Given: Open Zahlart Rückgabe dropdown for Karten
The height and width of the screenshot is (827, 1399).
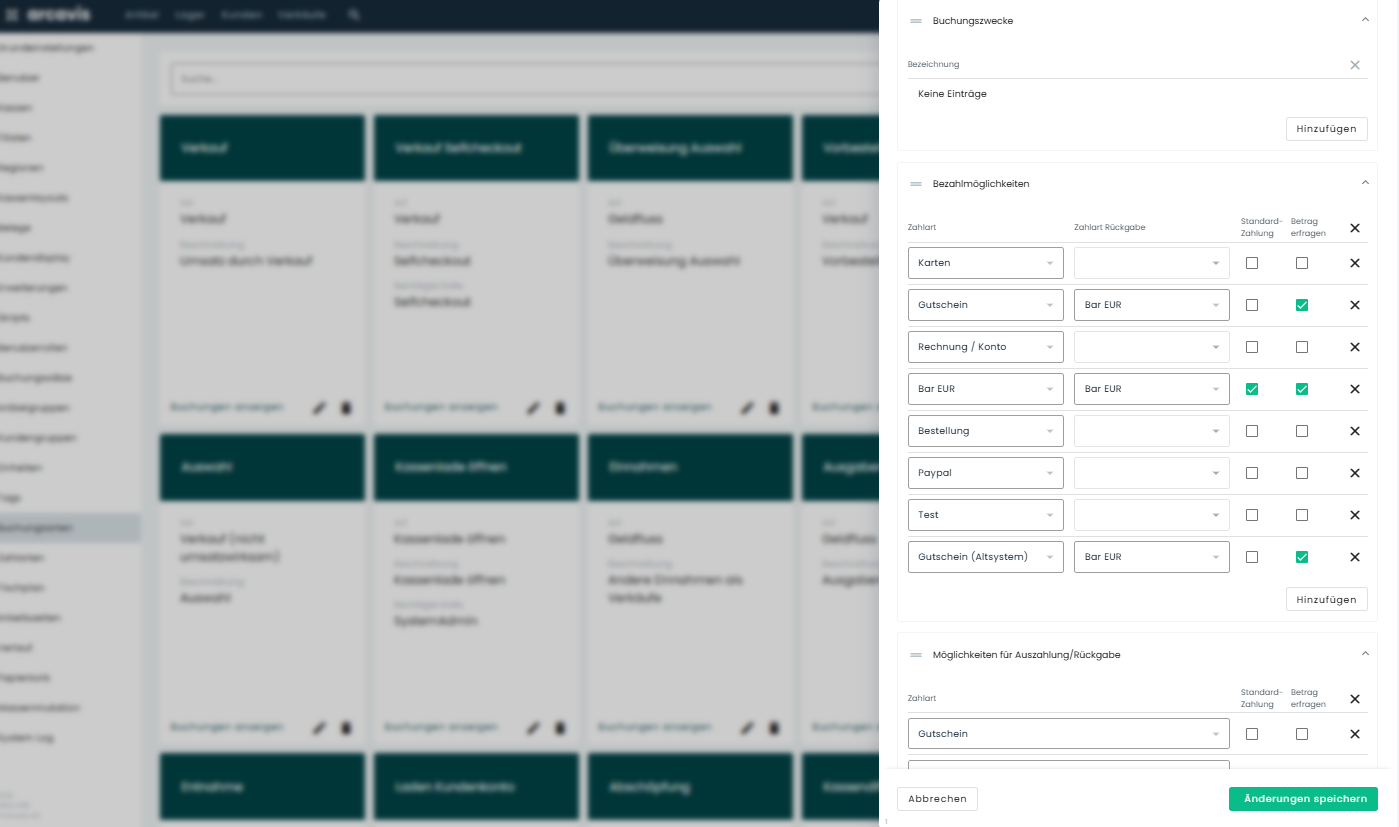Looking at the screenshot, I should point(1151,263).
